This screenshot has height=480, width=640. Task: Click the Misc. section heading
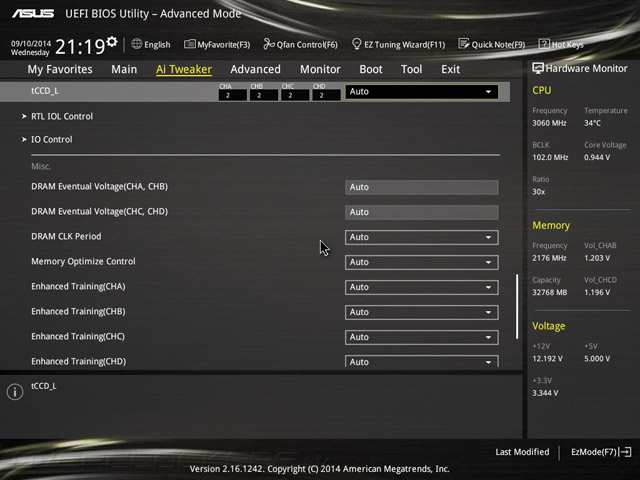41,167
